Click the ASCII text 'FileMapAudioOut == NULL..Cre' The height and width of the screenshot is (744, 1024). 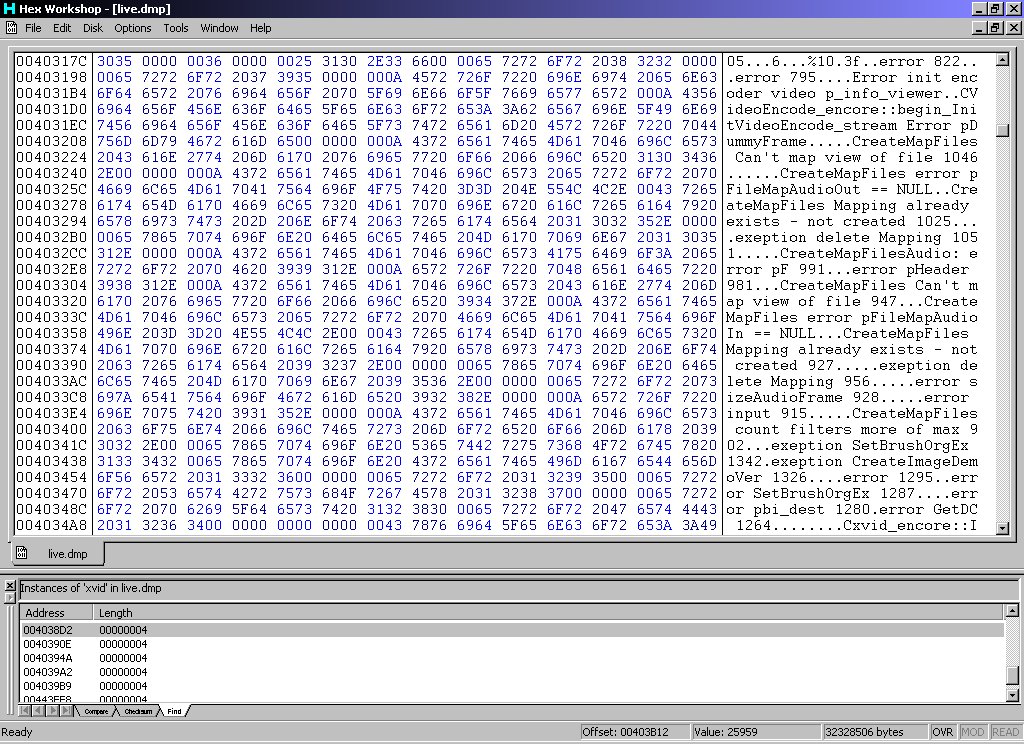[852, 189]
